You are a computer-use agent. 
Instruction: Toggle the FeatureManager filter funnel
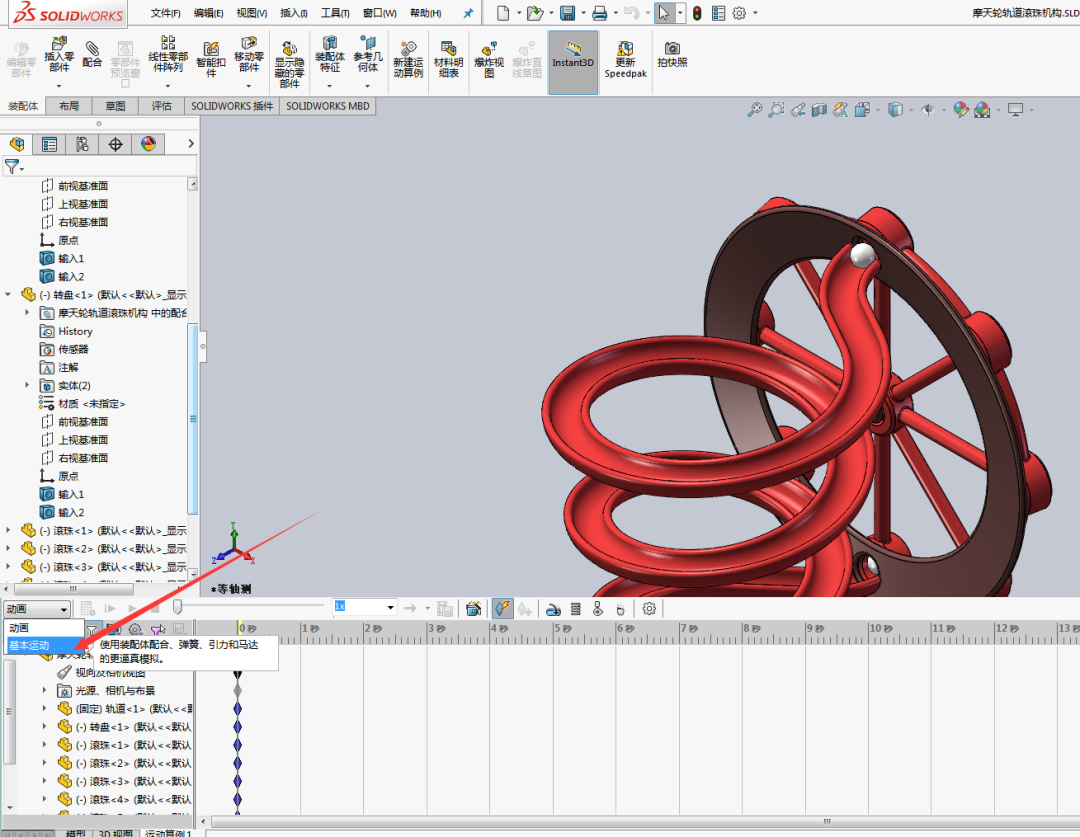click(x=12, y=166)
